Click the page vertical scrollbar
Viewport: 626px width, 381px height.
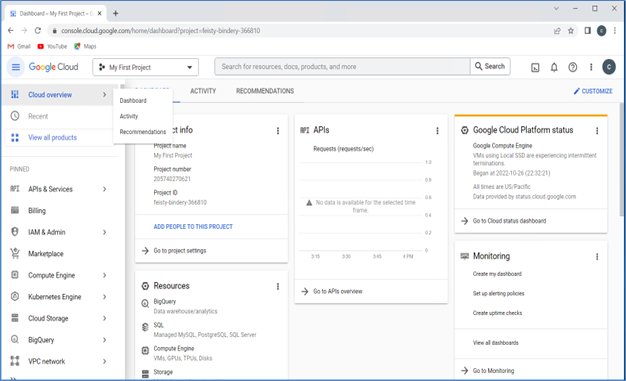622,160
